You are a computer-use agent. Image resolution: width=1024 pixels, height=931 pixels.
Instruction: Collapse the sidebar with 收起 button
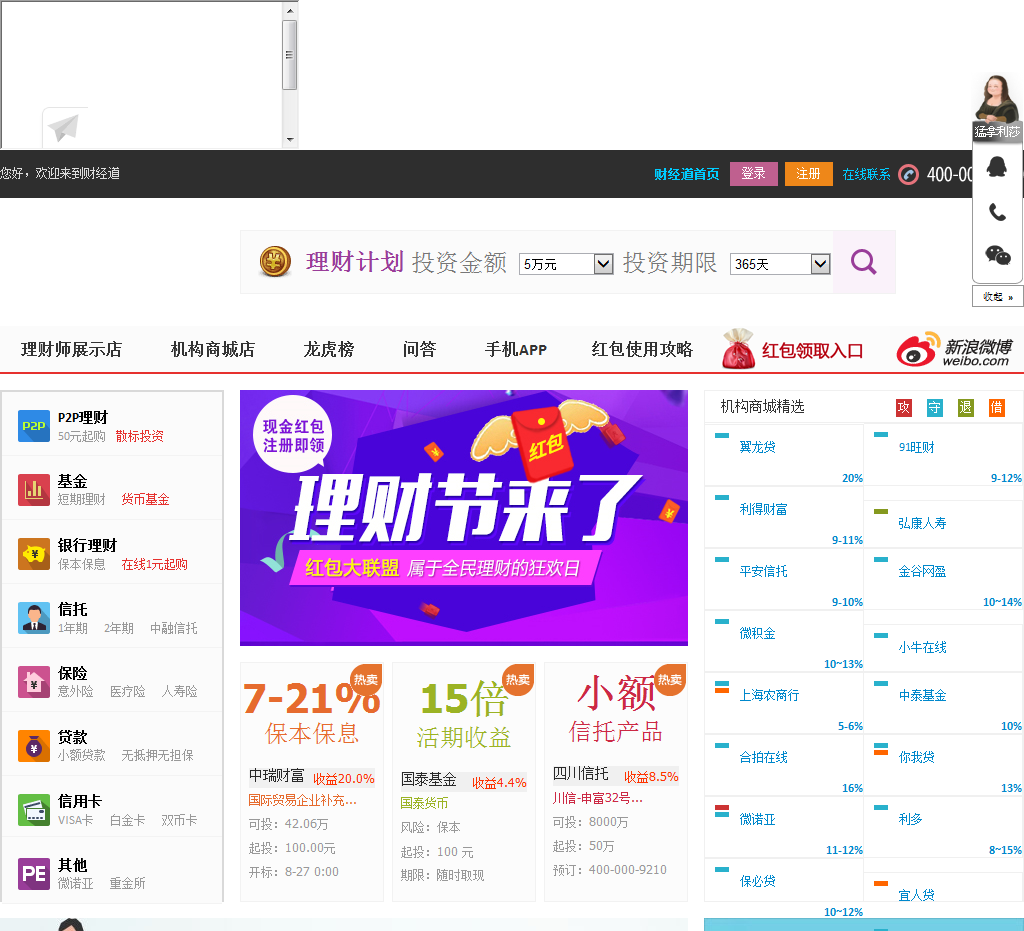click(x=997, y=296)
